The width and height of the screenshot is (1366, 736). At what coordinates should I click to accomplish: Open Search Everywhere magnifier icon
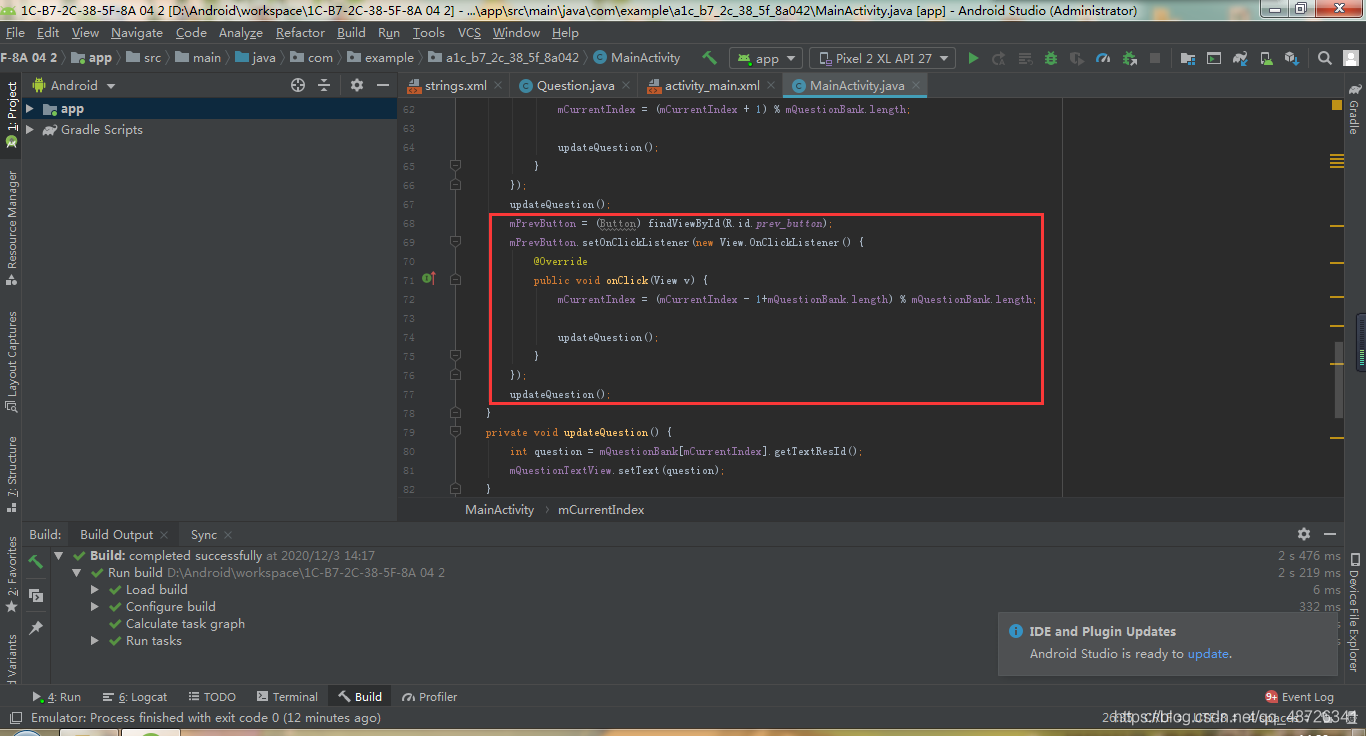[1324, 58]
